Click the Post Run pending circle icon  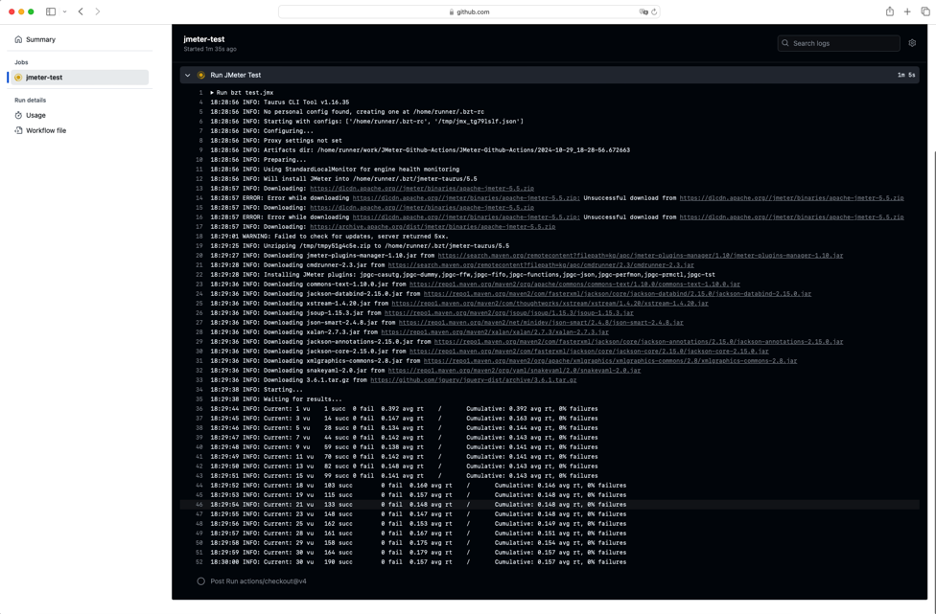[x=201, y=581]
